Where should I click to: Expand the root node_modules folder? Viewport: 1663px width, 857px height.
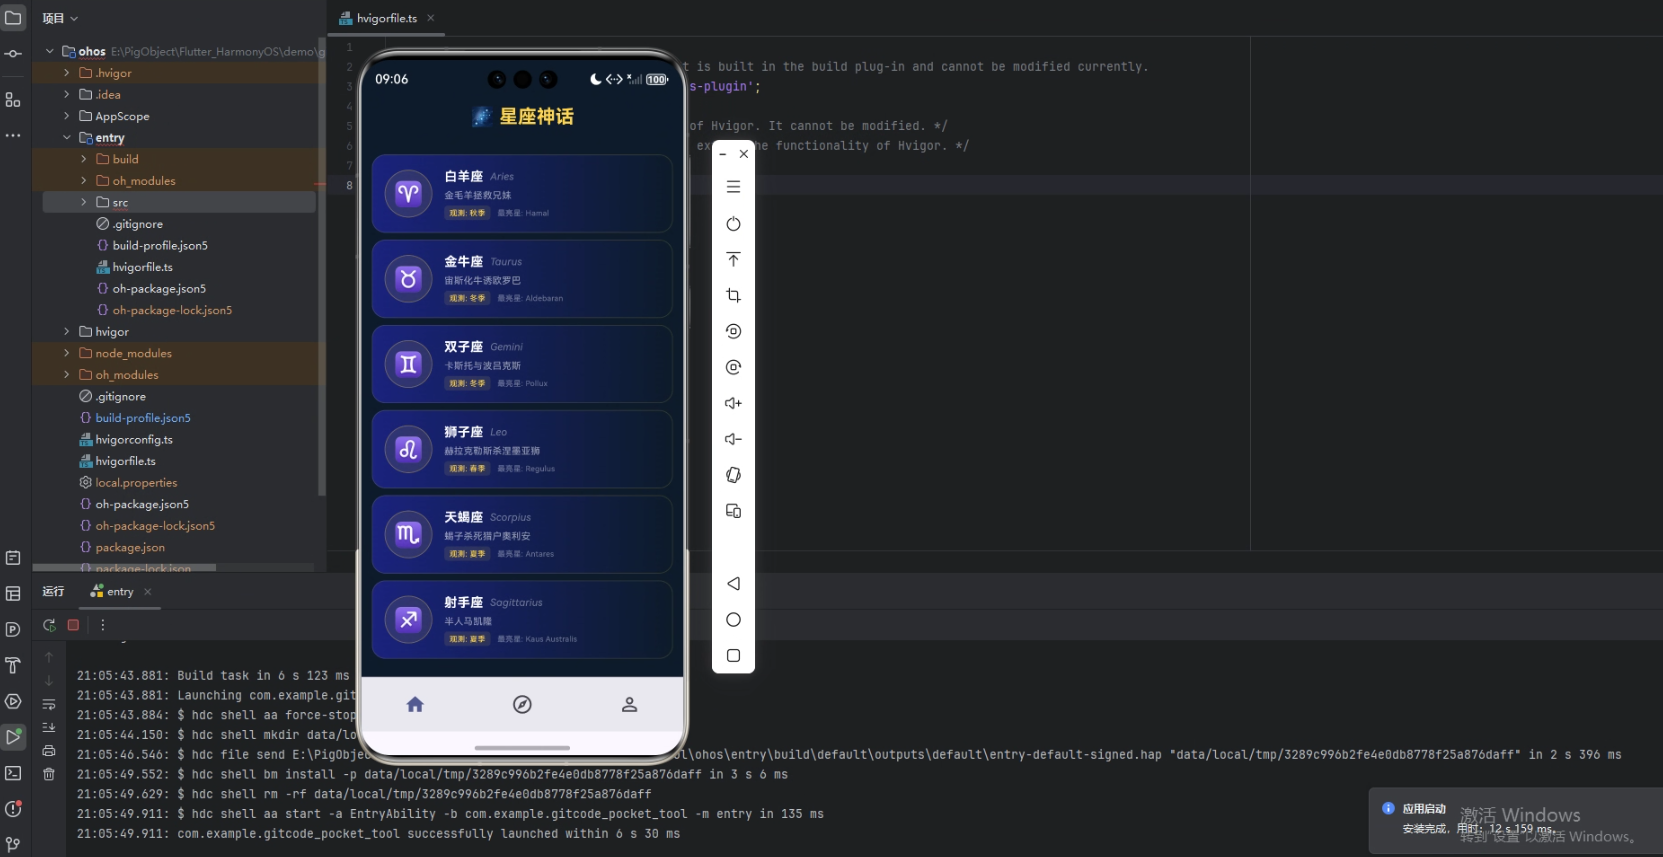[67, 353]
